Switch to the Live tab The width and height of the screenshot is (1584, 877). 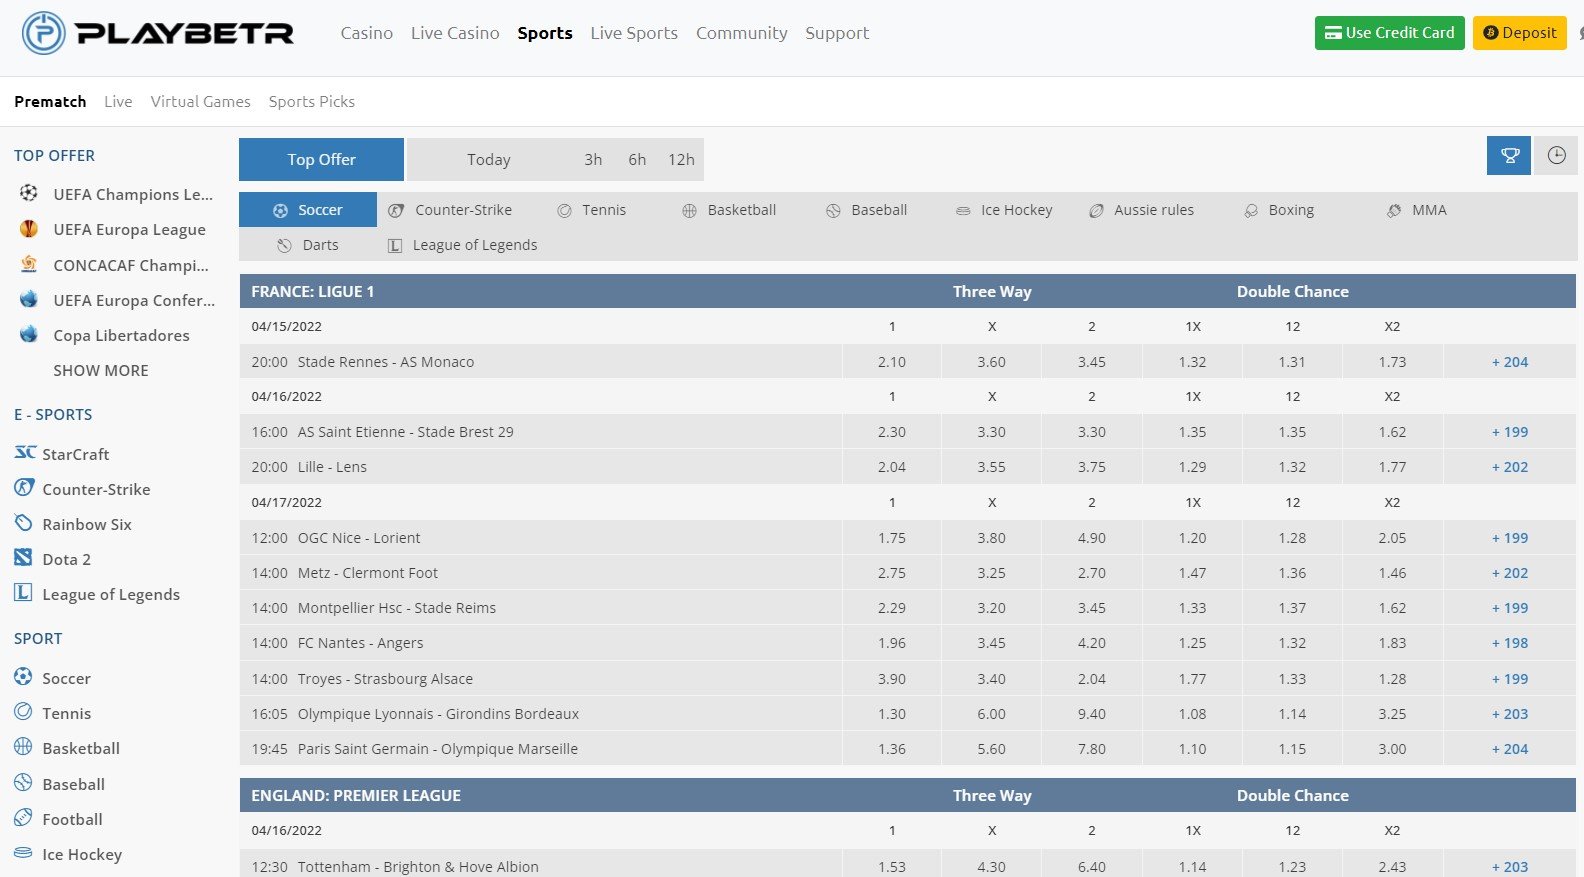tap(118, 101)
